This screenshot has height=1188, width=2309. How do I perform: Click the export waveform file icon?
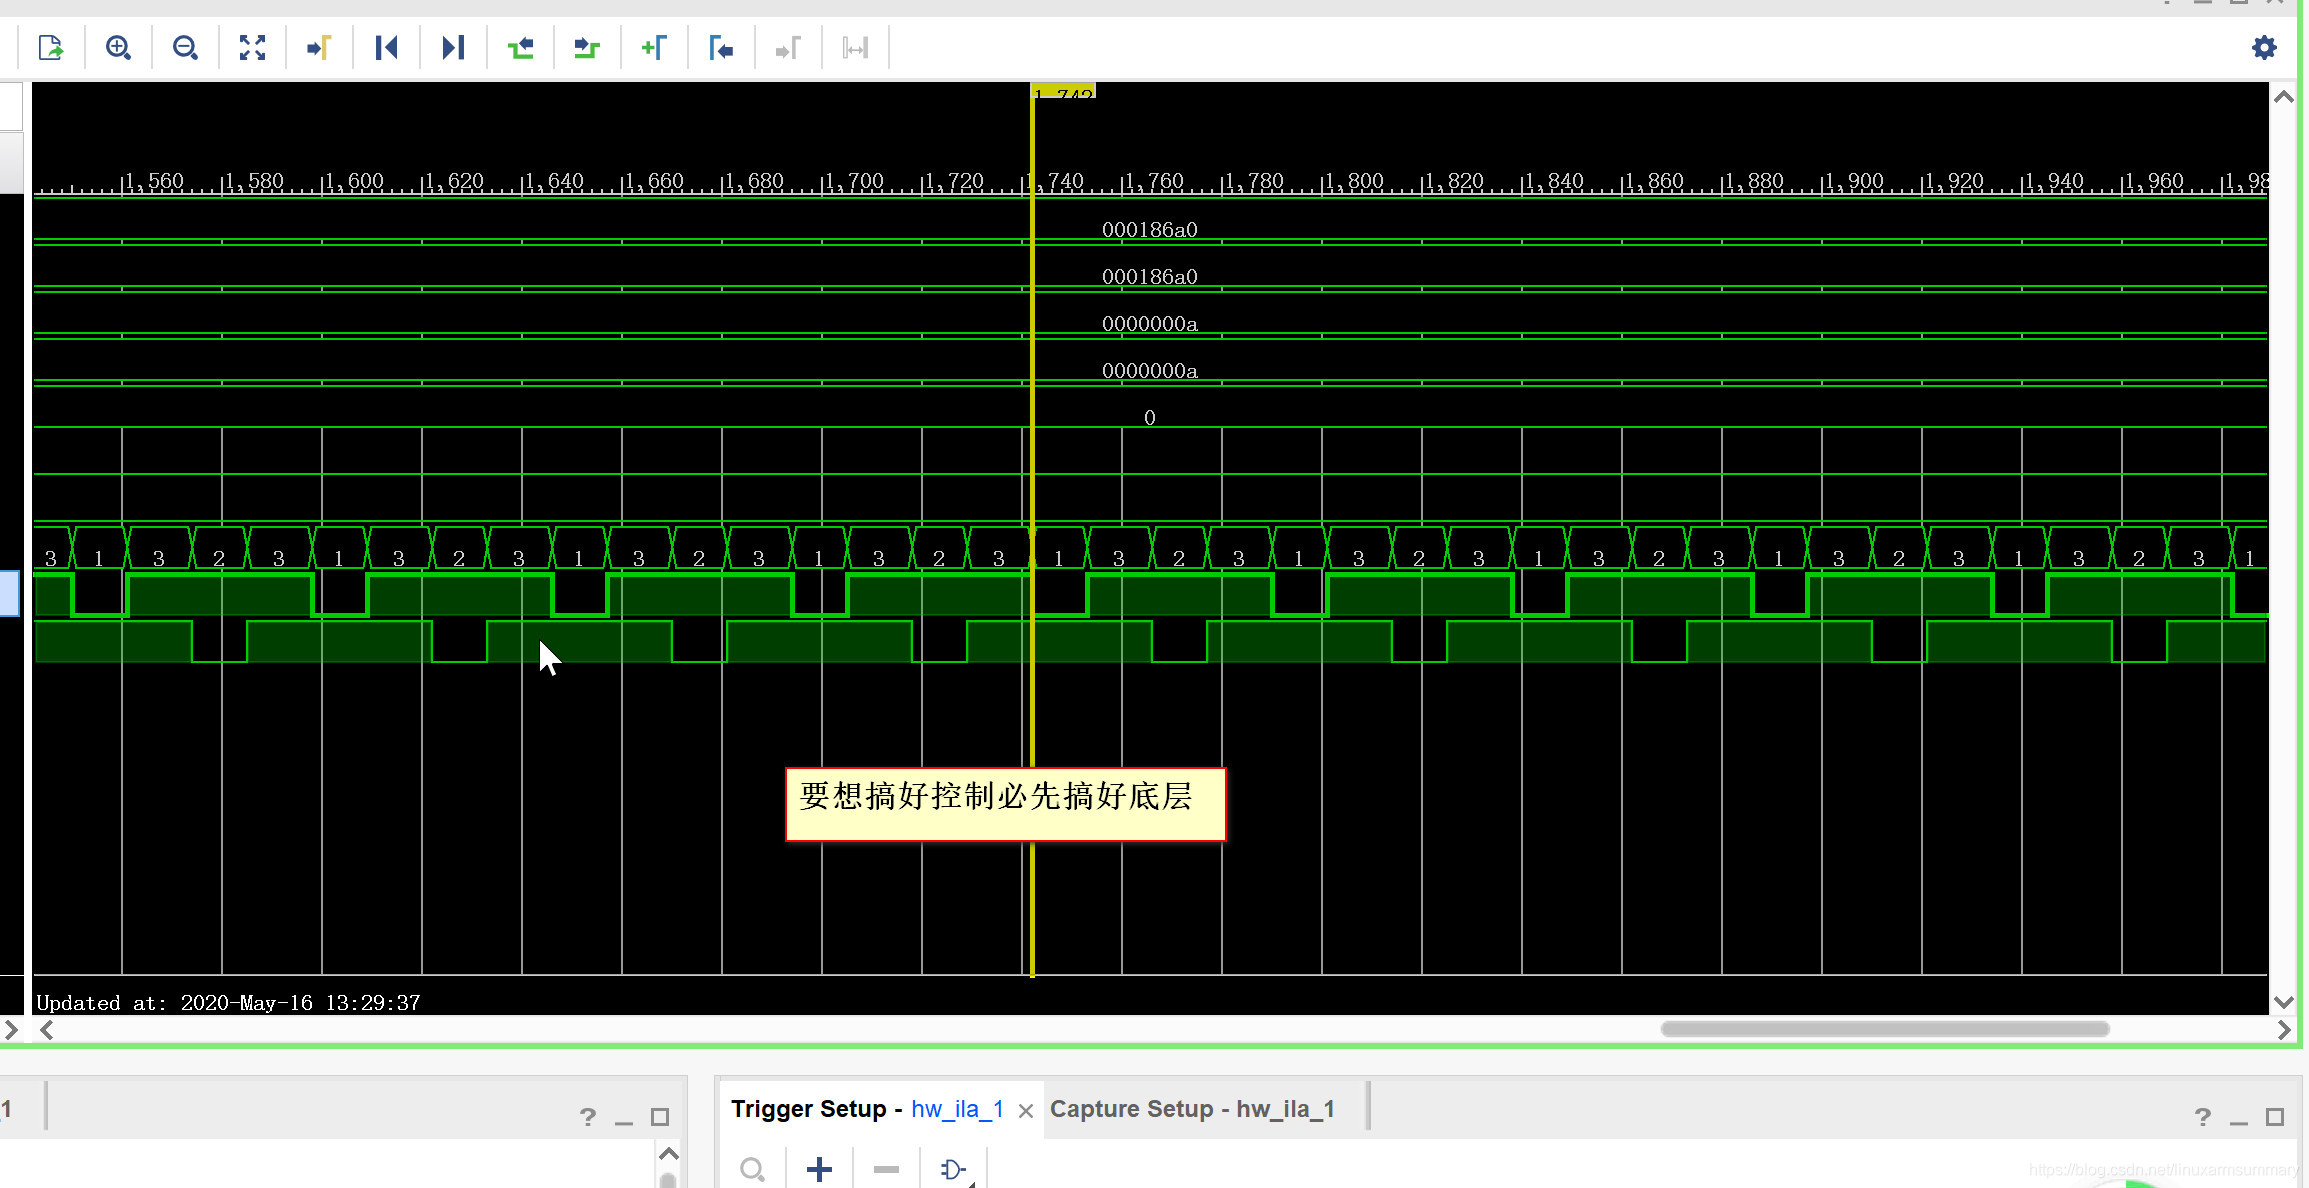51,48
